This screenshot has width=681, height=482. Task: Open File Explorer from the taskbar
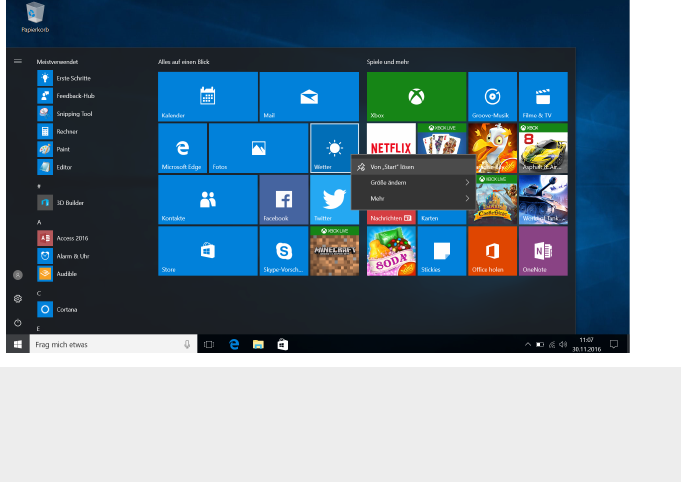258,344
